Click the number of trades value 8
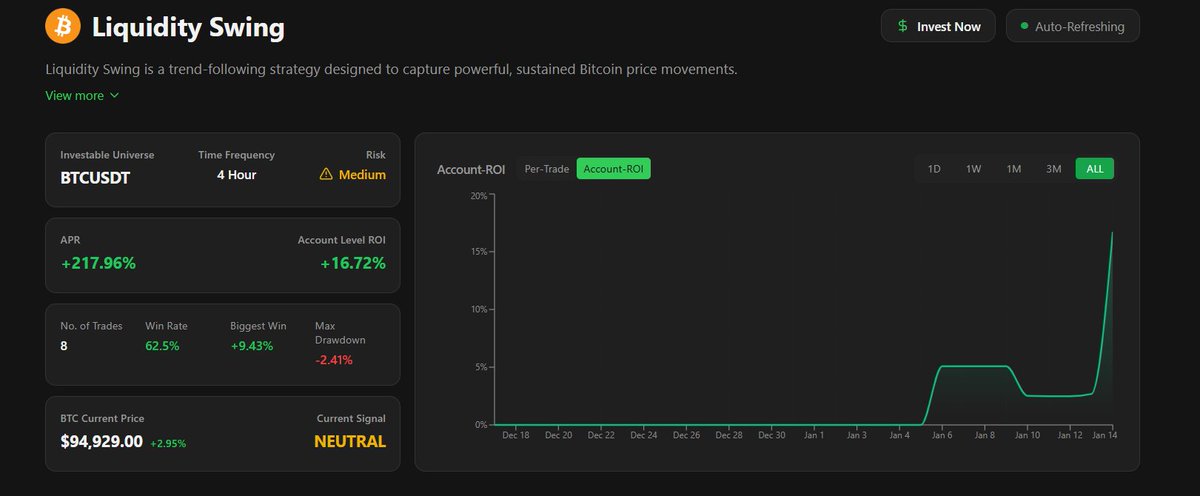The height and width of the screenshot is (496, 1200). [x=64, y=346]
